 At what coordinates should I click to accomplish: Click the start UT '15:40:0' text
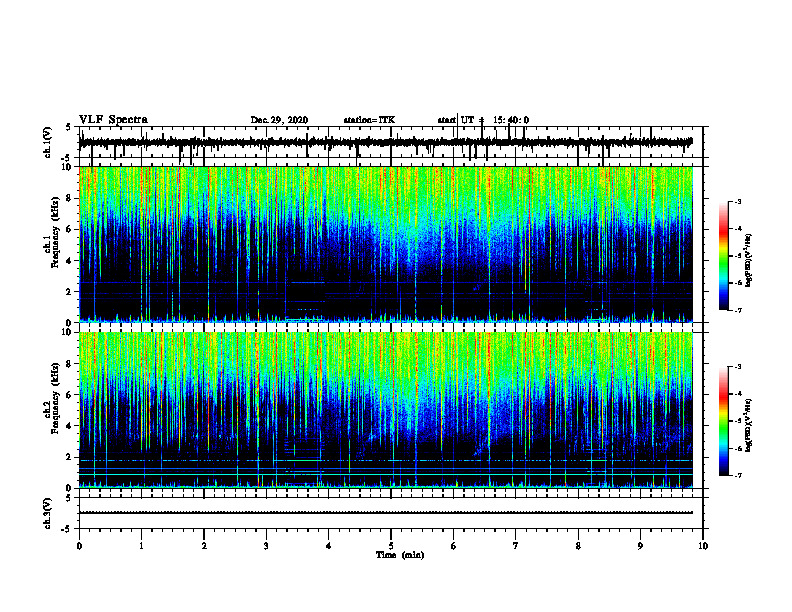pos(511,120)
